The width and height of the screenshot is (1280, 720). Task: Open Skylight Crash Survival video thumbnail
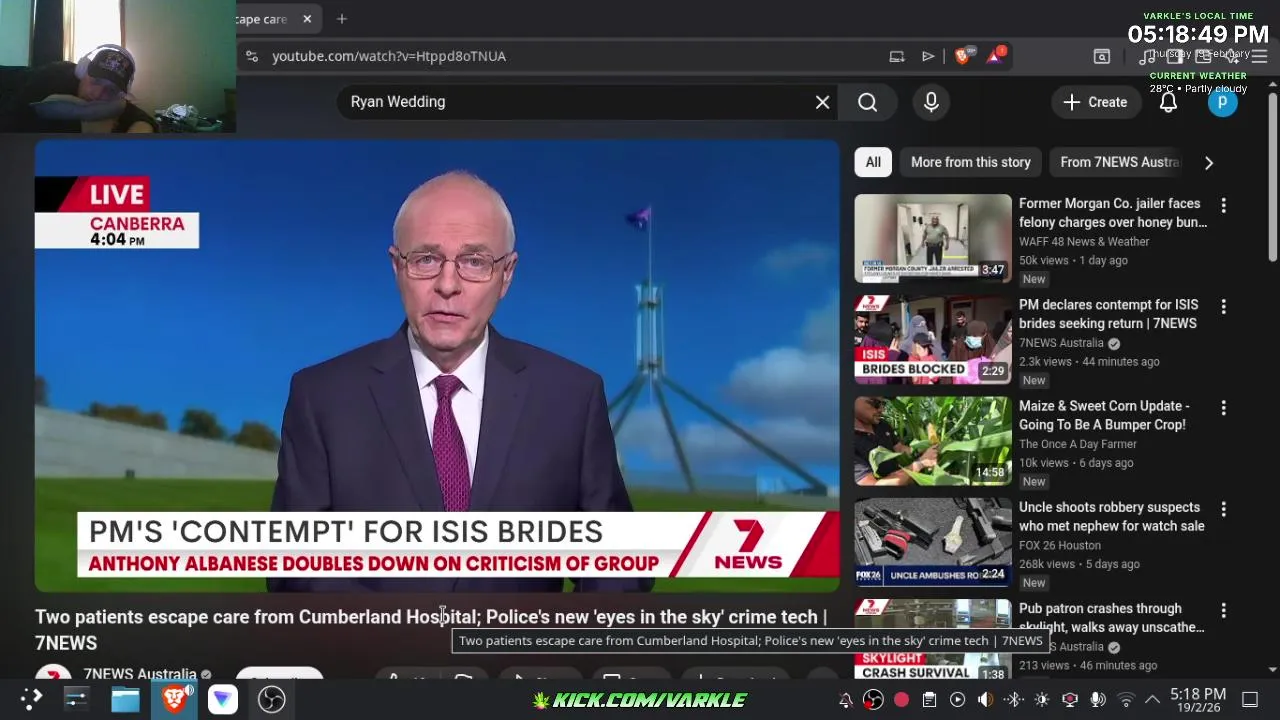[x=933, y=640]
